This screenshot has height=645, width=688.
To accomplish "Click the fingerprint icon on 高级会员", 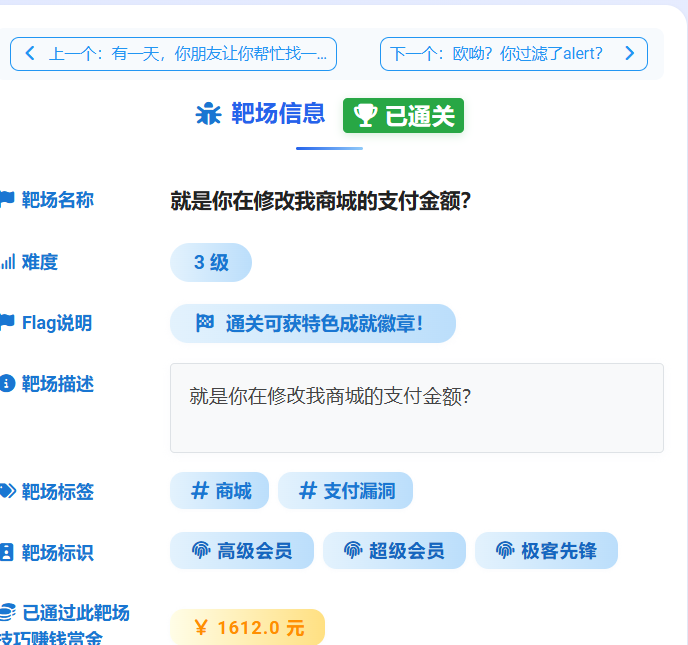I will (x=201, y=550).
